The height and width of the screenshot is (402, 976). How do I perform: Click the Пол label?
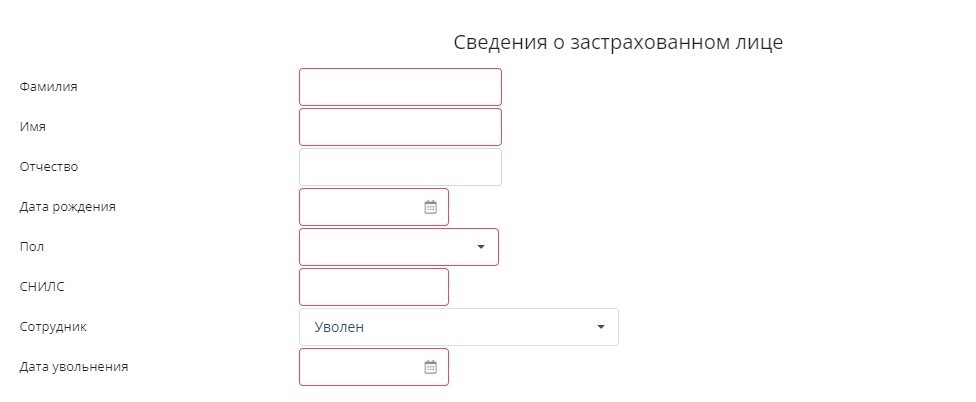[32, 246]
